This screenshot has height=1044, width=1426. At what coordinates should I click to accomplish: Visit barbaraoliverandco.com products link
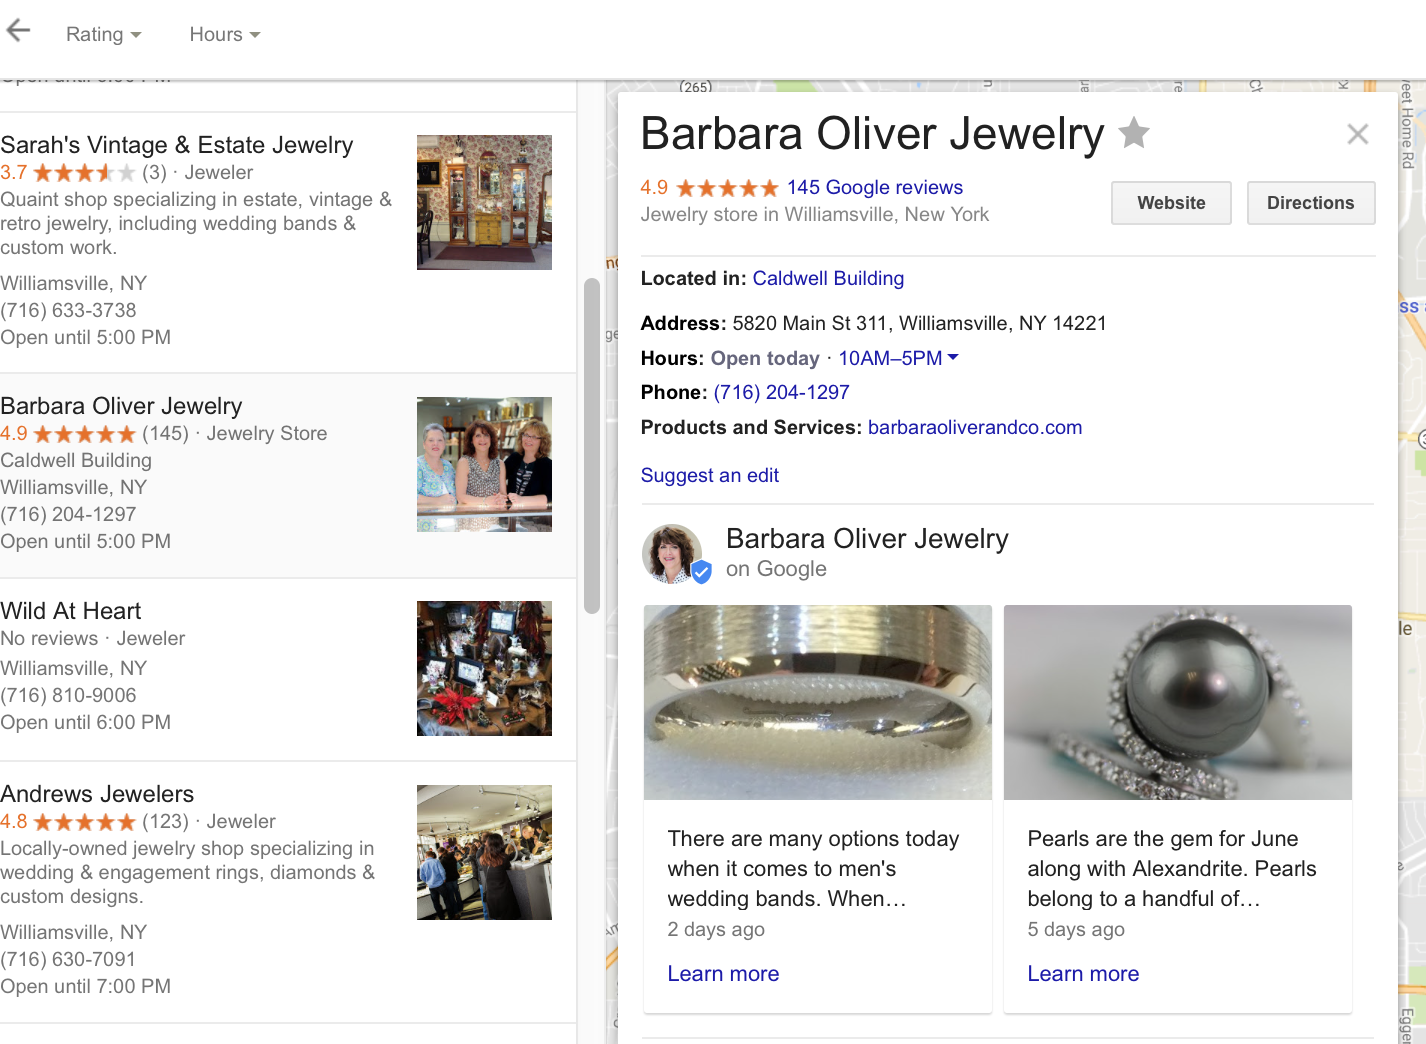(975, 427)
